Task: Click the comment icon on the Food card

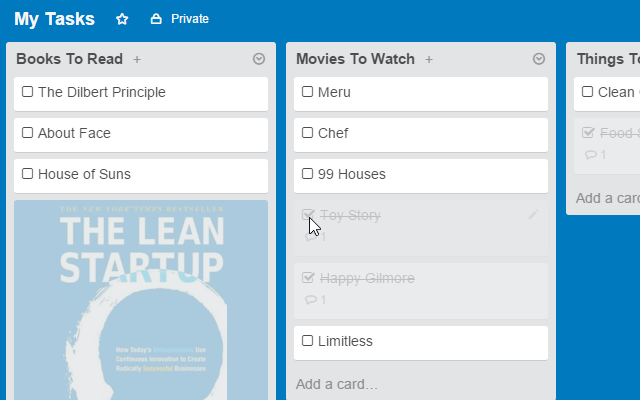Action: pos(591,155)
